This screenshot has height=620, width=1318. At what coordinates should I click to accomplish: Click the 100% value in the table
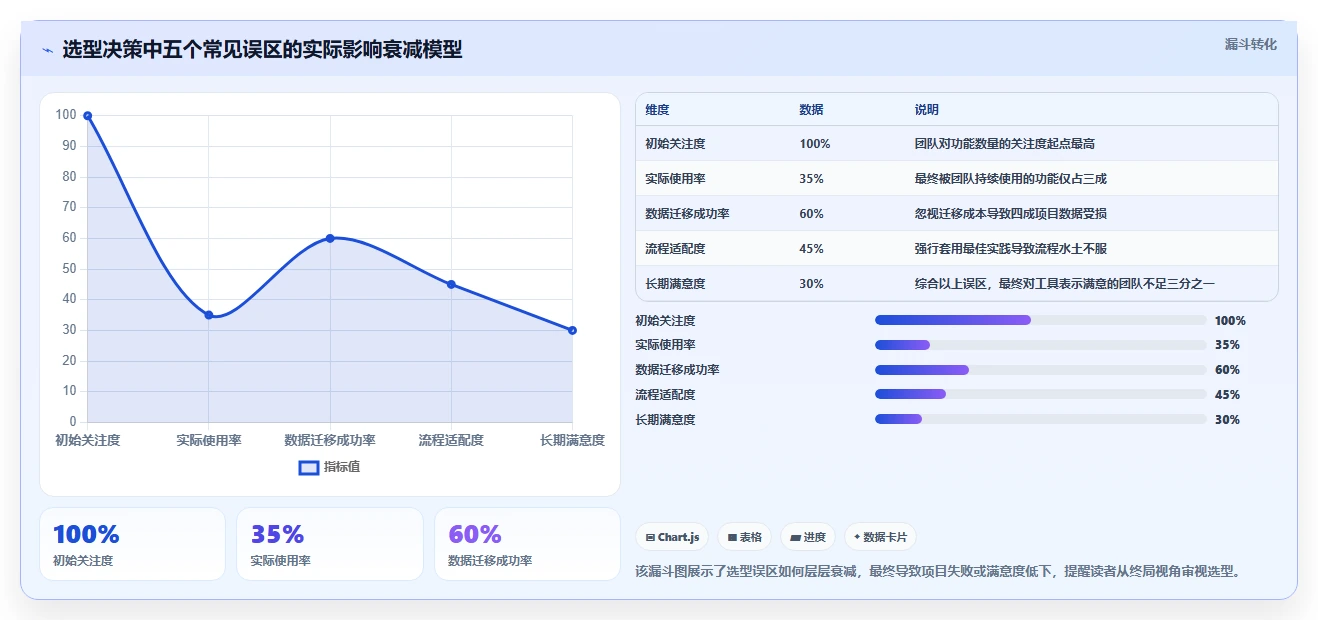[x=815, y=144]
